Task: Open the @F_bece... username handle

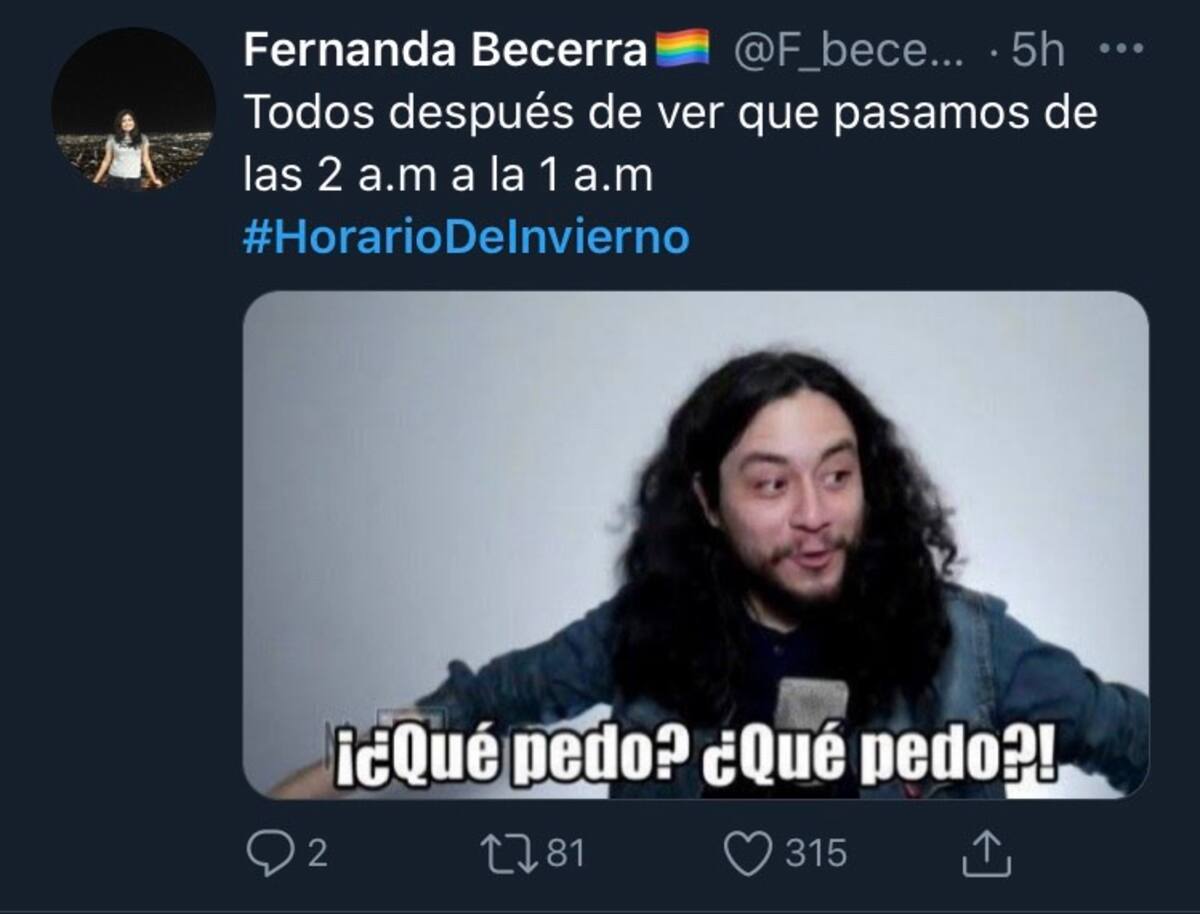Action: pos(849,50)
